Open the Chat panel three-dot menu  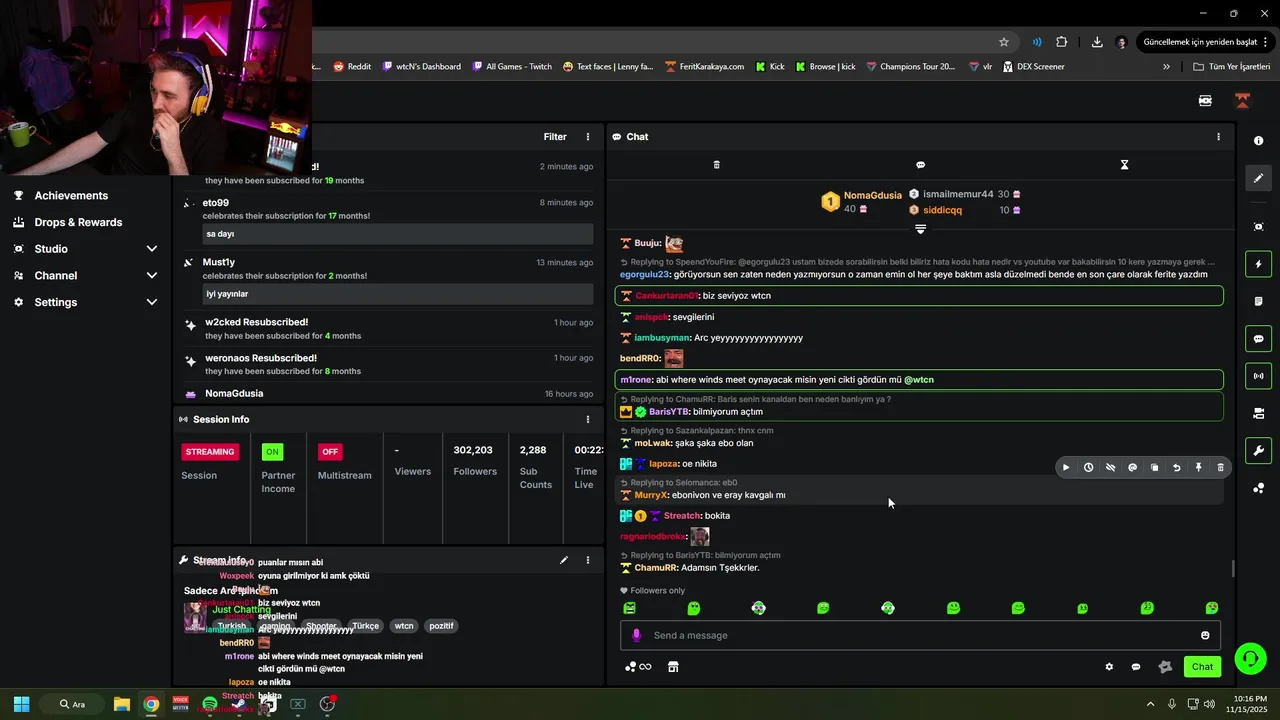(1218, 137)
